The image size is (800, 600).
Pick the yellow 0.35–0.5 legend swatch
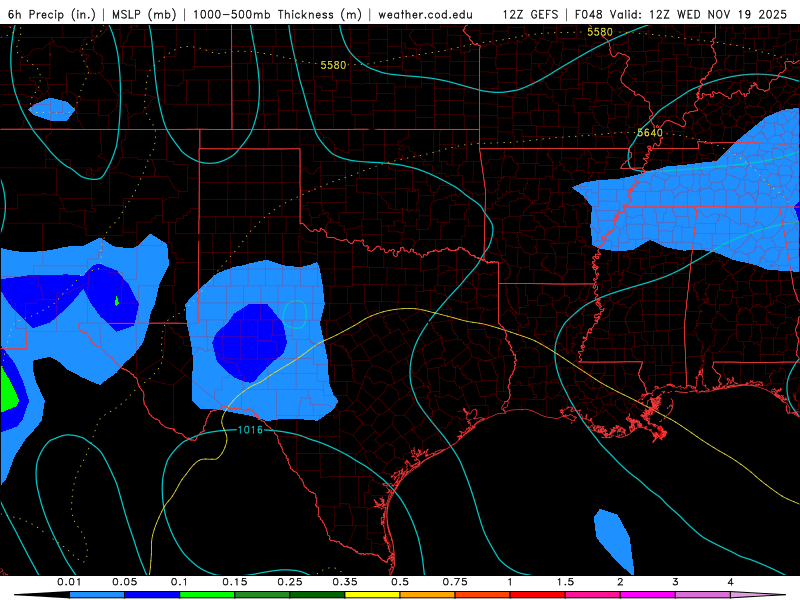[x=372, y=595]
